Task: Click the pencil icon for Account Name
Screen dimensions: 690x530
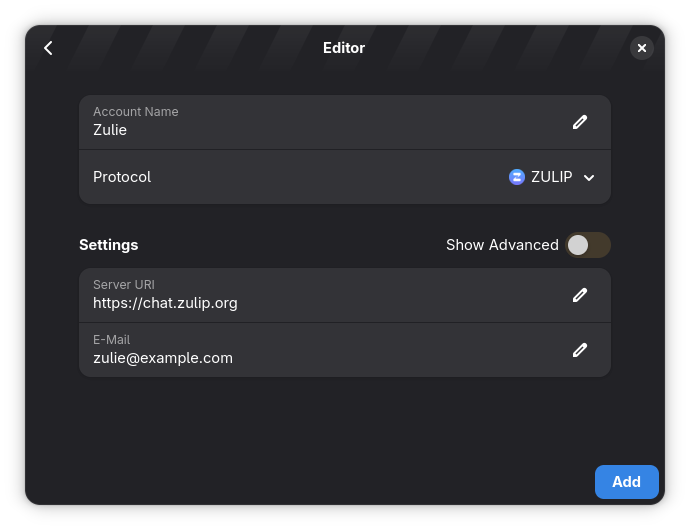Action: (580, 122)
